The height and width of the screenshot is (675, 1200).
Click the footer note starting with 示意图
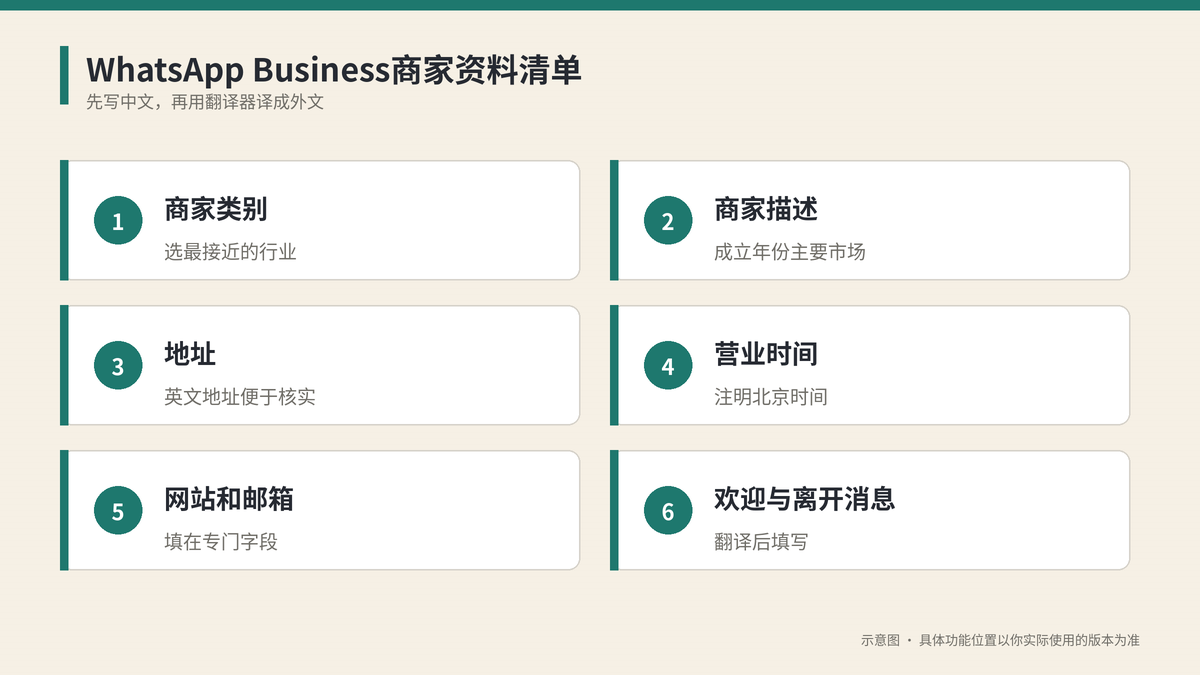tap(1000, 640)
